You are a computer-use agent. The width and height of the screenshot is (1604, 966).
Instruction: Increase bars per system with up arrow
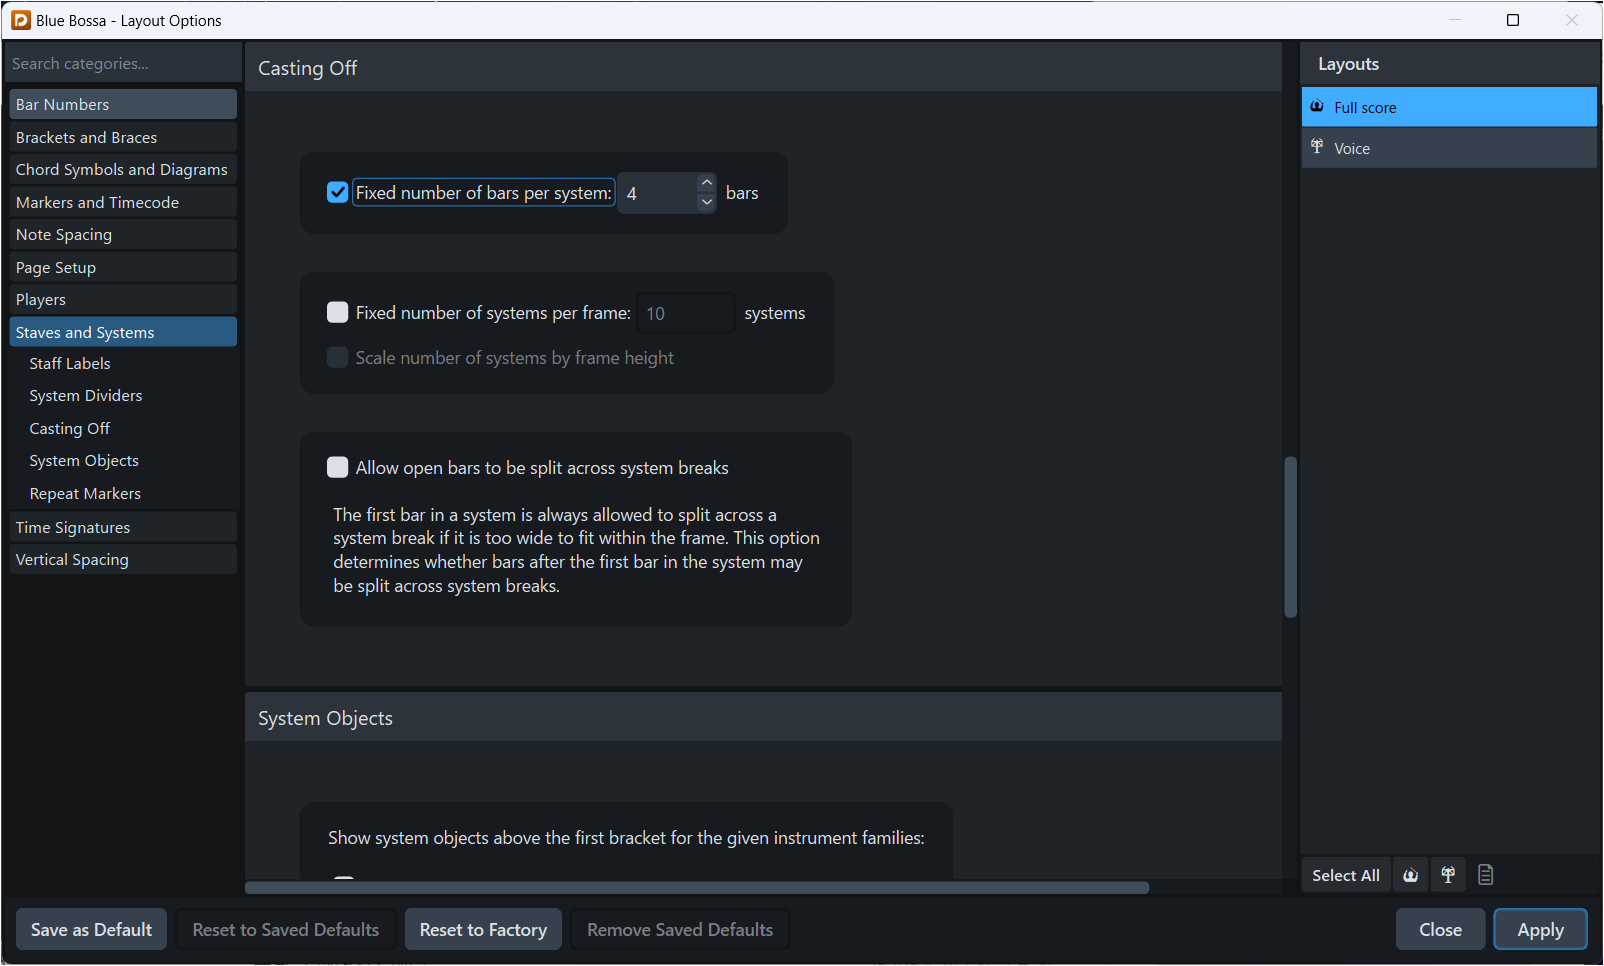[x=707, y=183]
